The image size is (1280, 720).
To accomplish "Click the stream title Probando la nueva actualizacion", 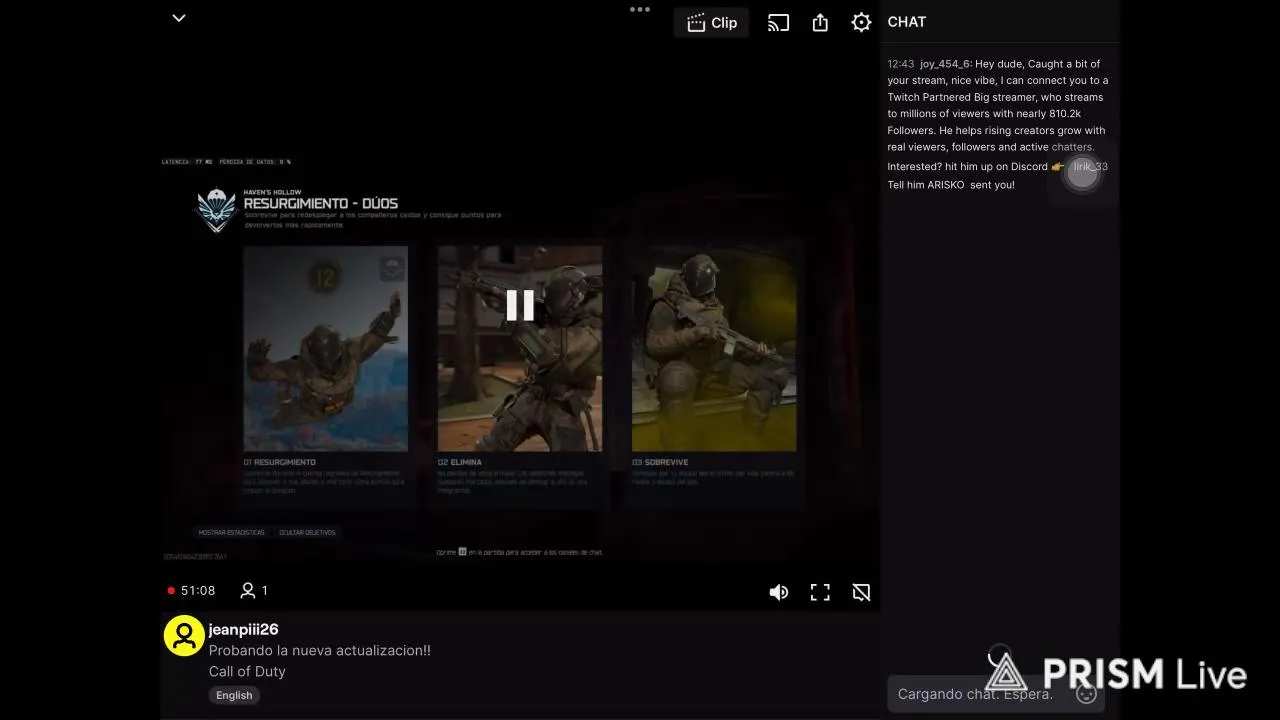I will click(x=320, y=650).
